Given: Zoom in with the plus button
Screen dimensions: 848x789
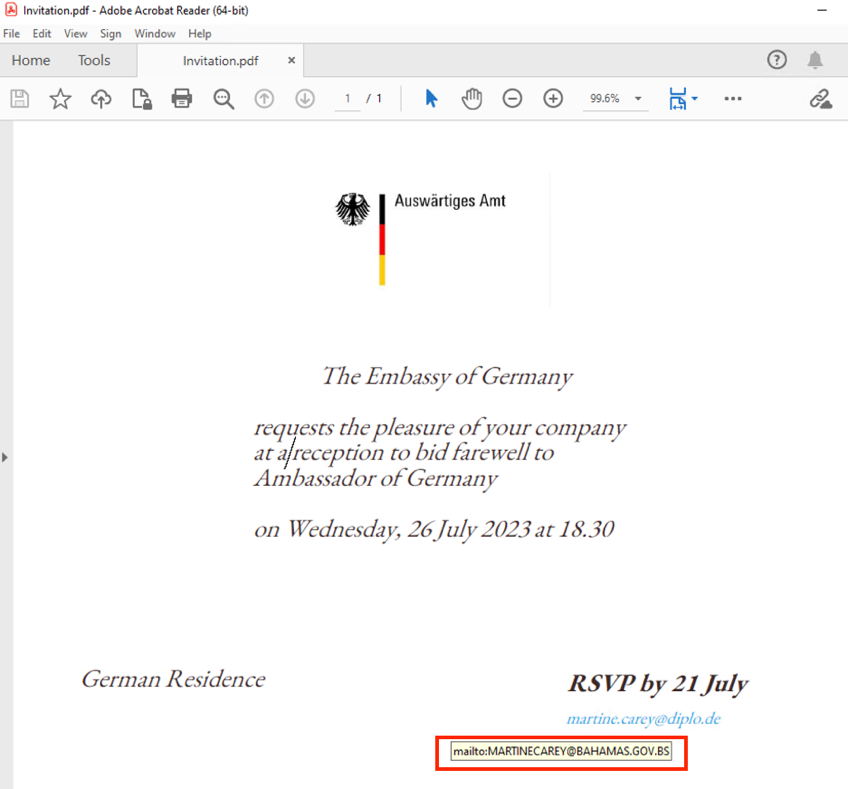Looking at the screenshot, I should click(x=553, y=99).
